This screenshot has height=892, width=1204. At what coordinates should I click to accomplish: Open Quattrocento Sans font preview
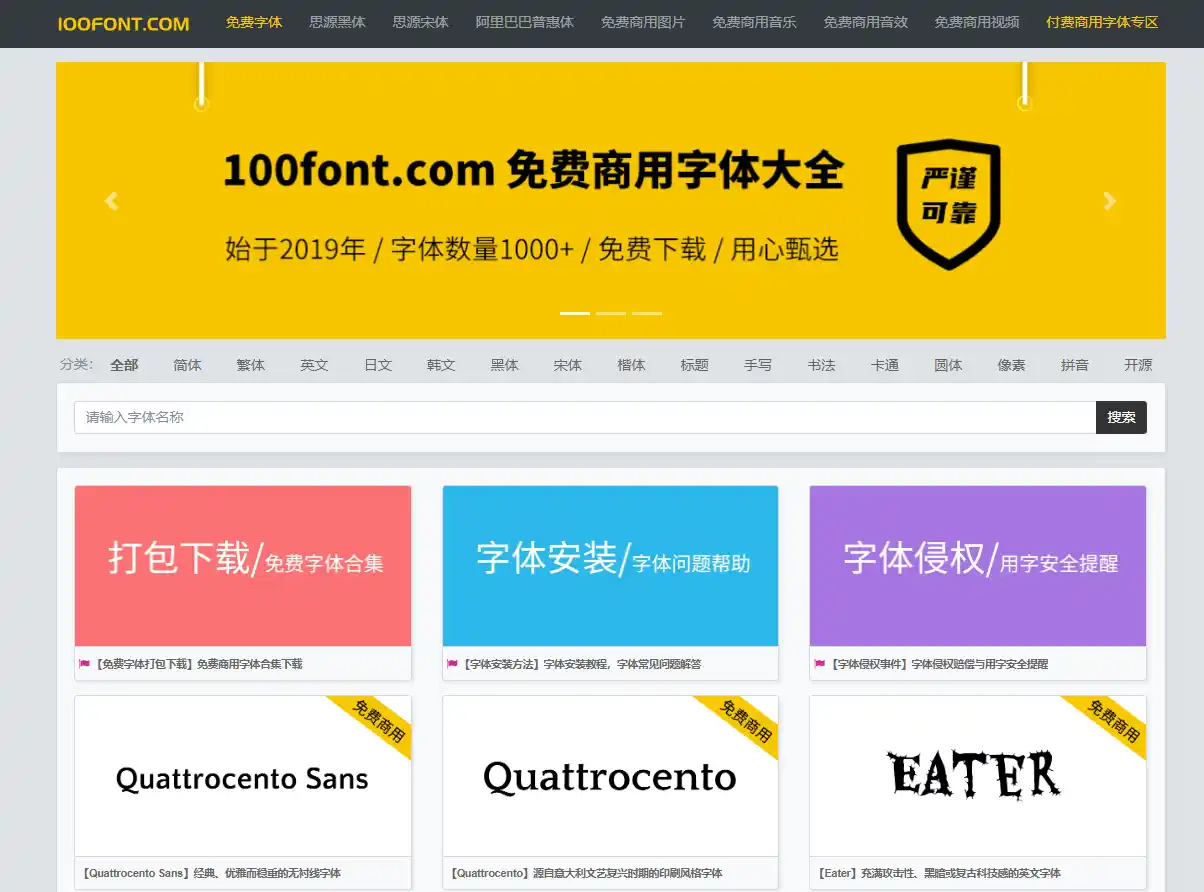243,776
